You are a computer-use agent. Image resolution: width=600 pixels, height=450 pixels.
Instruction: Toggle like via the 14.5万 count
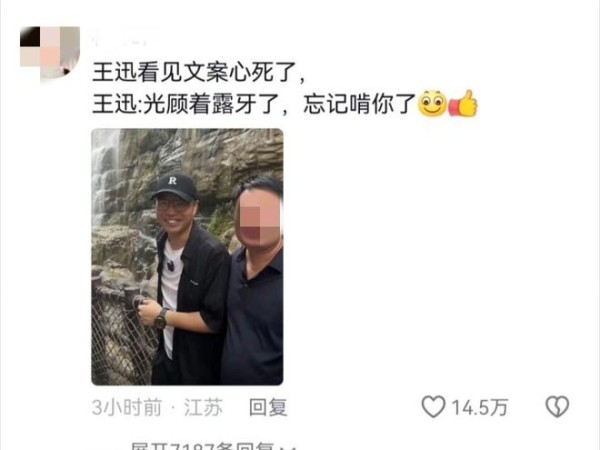[x=479, y=407]
